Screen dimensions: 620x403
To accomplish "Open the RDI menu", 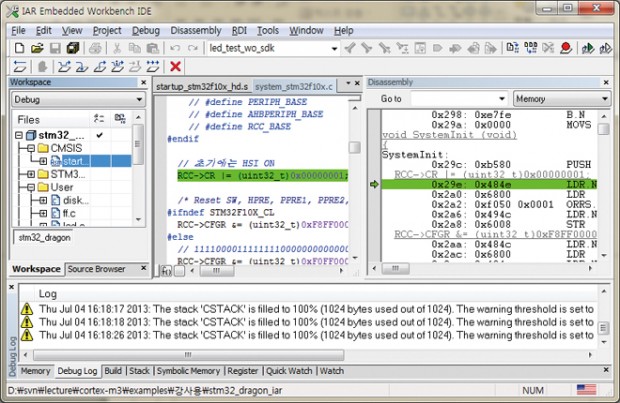I will click(239, 30).
